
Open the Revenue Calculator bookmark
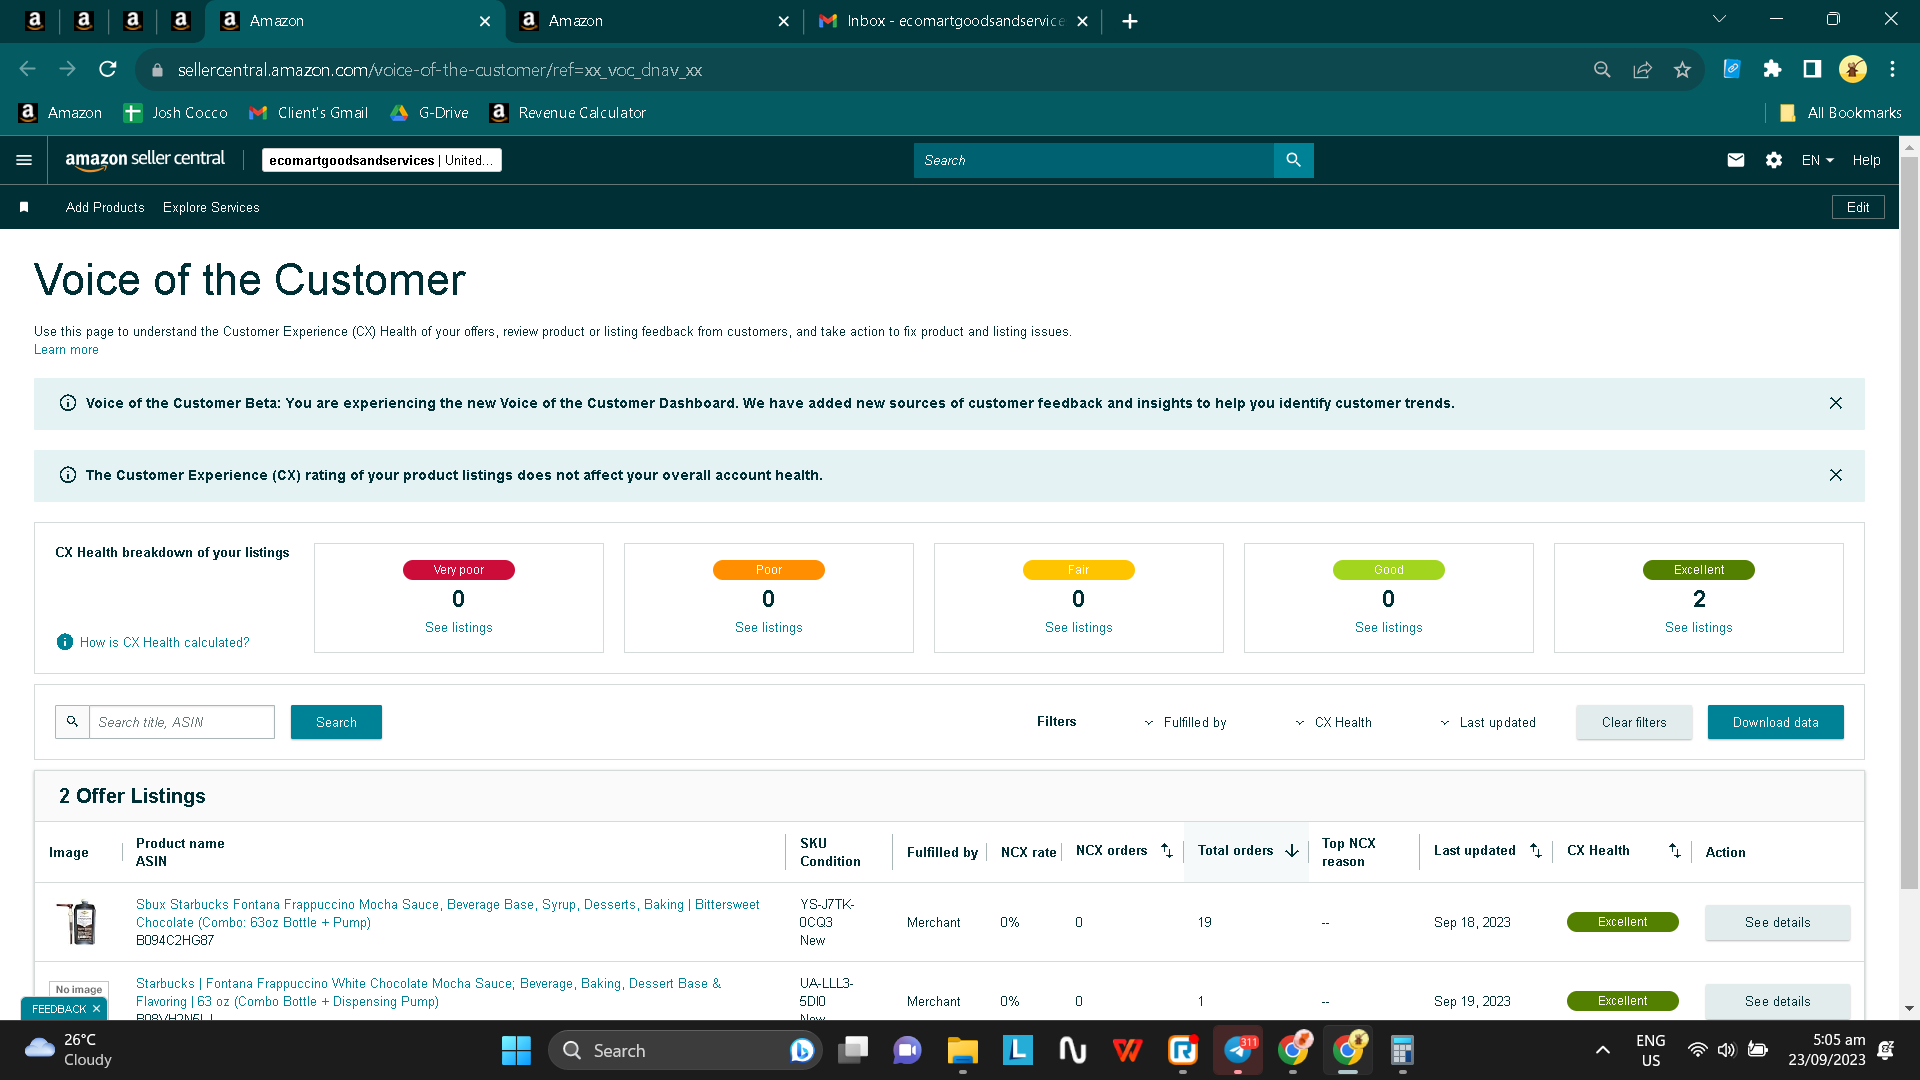tap(568, 113)
